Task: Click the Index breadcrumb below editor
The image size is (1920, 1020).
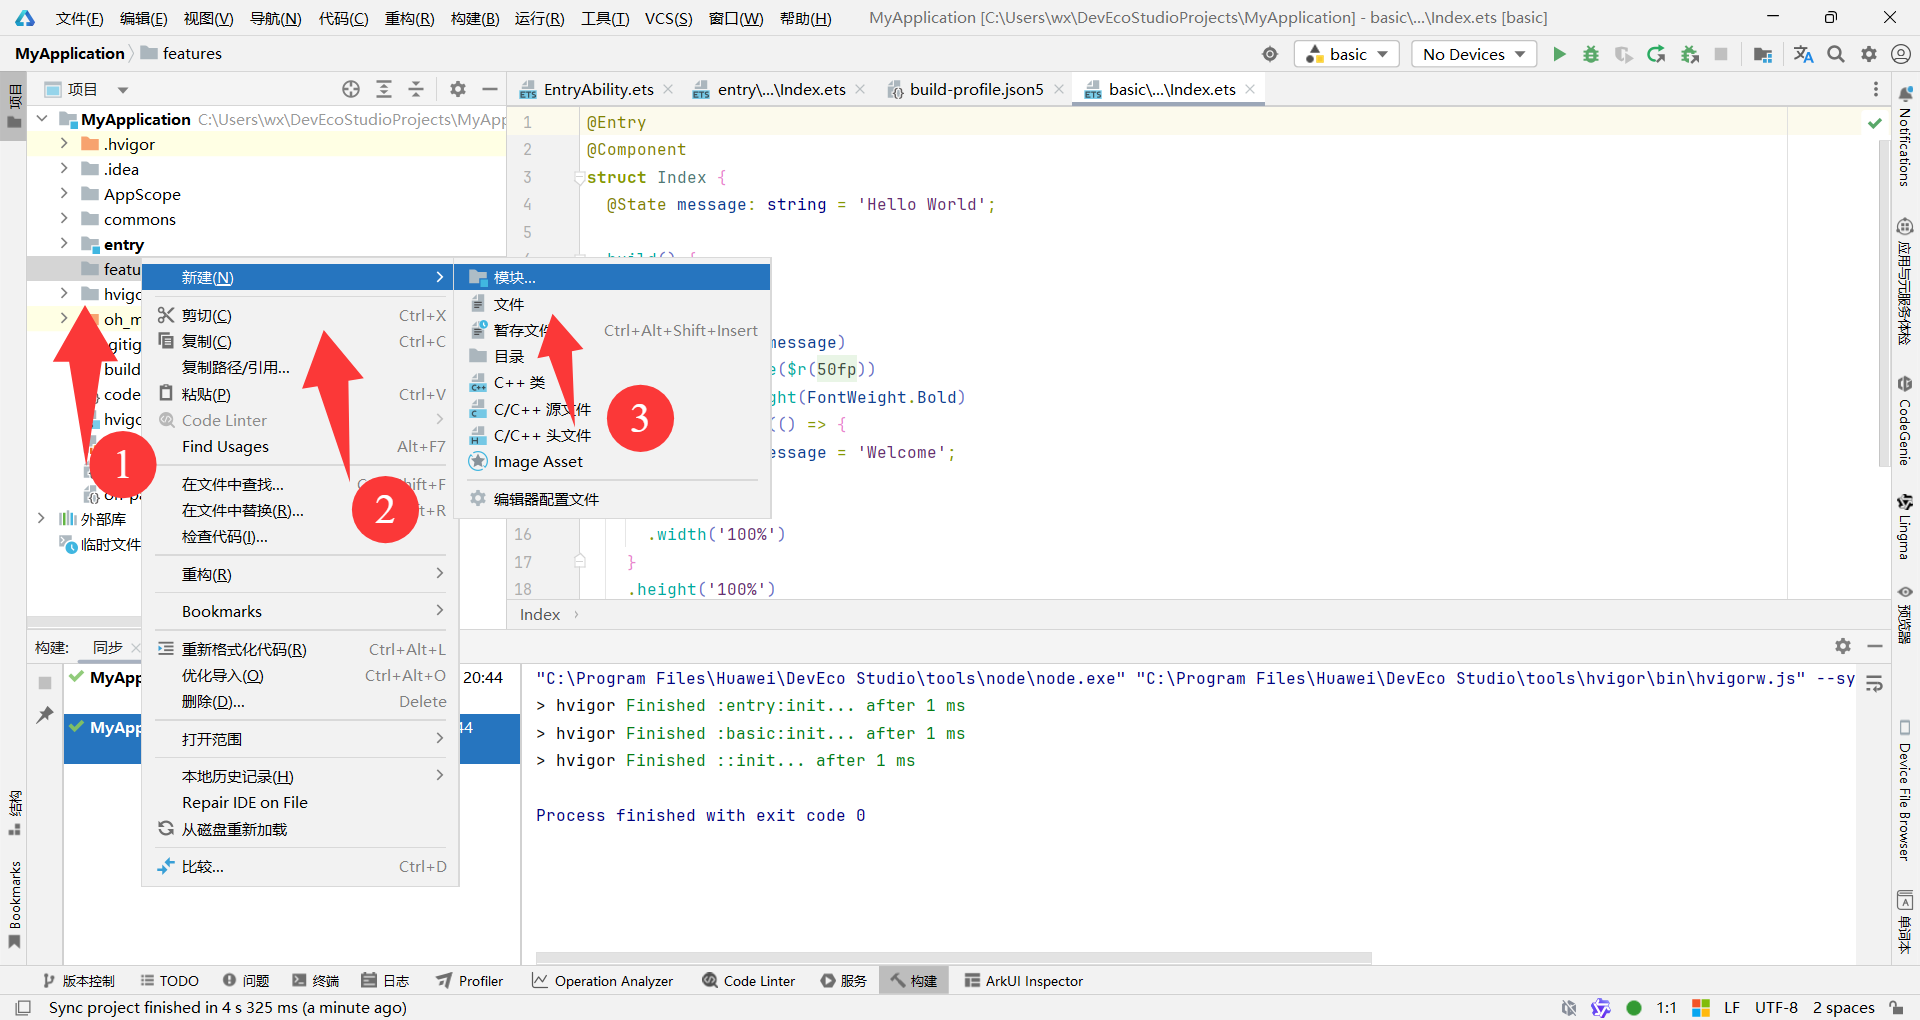Action: [x=540, y=614]
